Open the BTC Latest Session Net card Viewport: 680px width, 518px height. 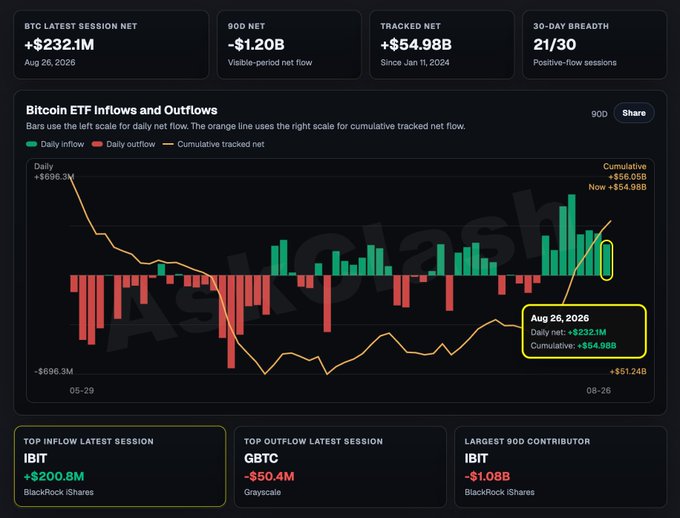tap(111, 45)
